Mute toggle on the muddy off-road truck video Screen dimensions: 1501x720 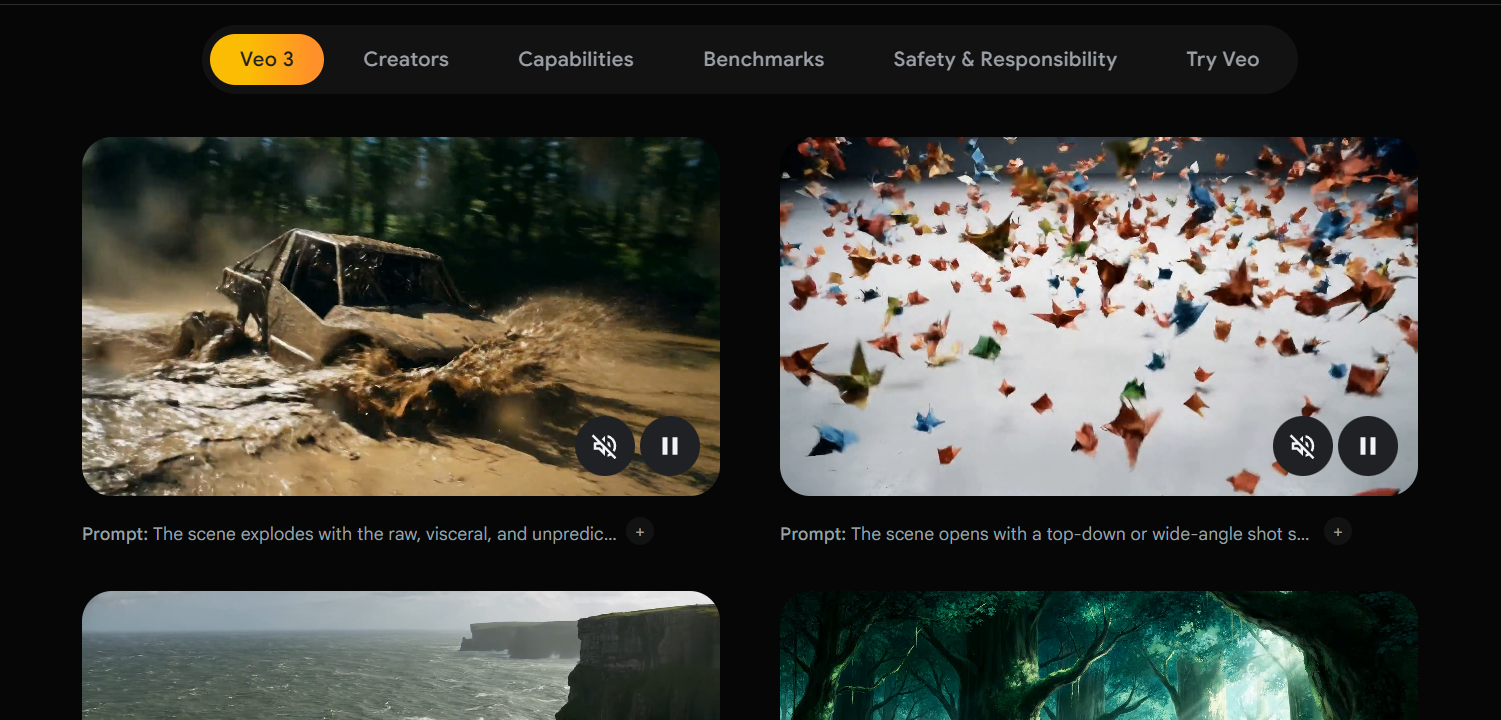coord(604,446)
